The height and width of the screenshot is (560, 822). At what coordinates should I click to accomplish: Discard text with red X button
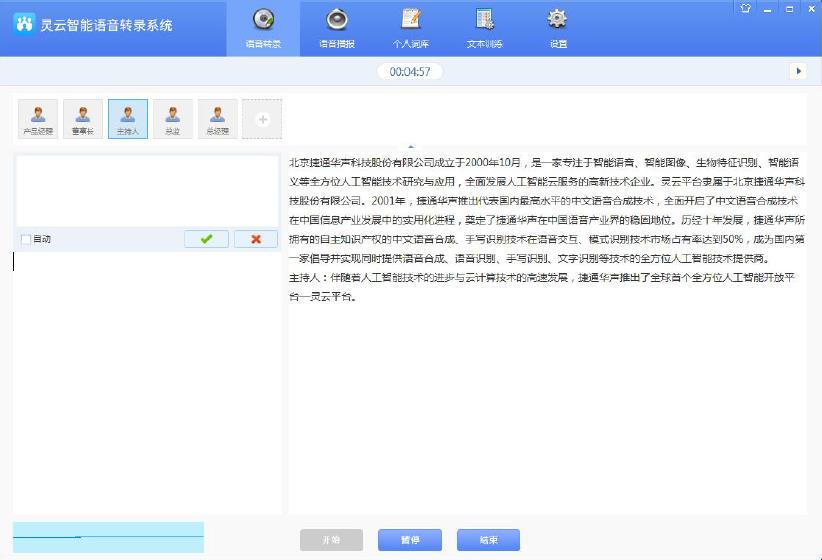[x=256, y=239]
